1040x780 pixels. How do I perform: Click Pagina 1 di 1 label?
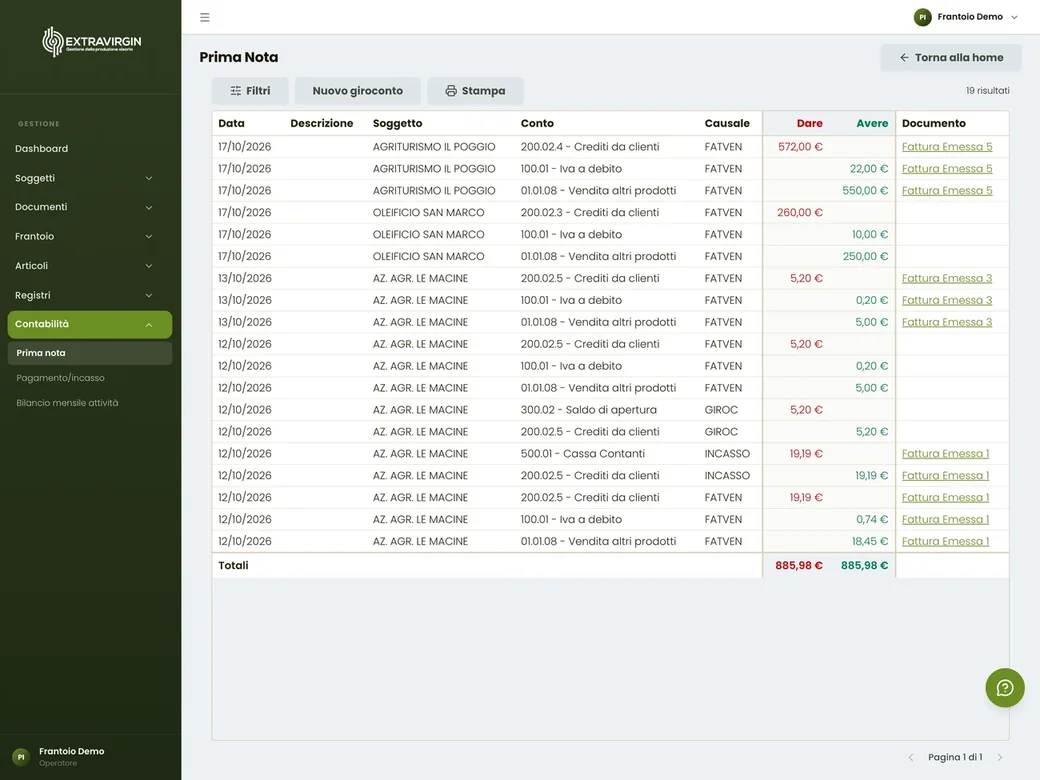click(x=955, y=757)
